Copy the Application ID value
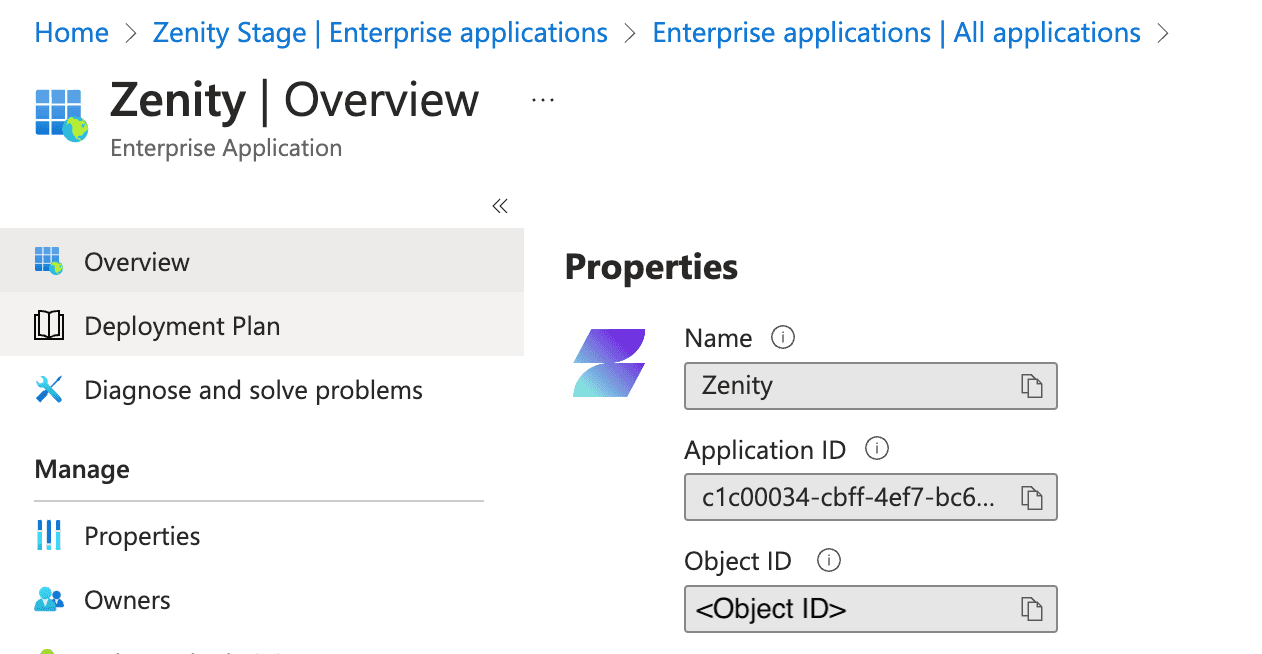 pyautogui.click(x=1032, y=497)
